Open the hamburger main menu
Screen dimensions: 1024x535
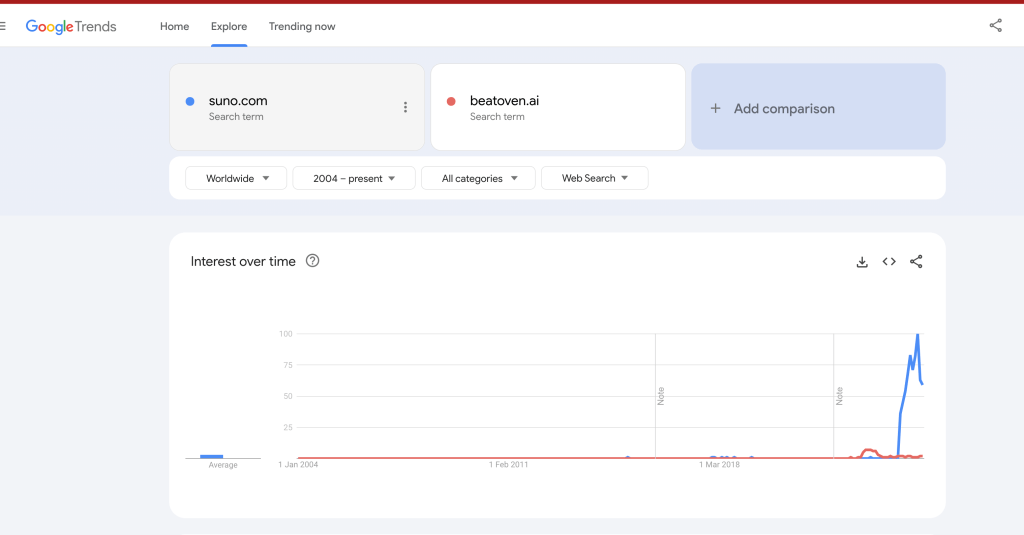click(x=2, y=26)
